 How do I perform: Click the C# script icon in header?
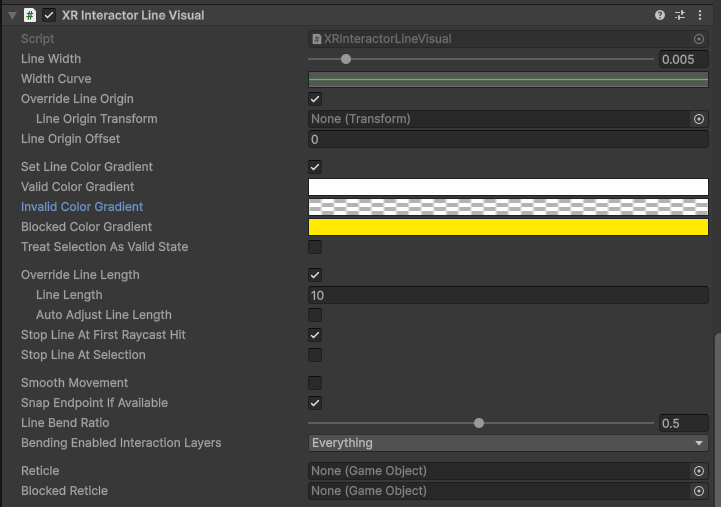point(30,15)
